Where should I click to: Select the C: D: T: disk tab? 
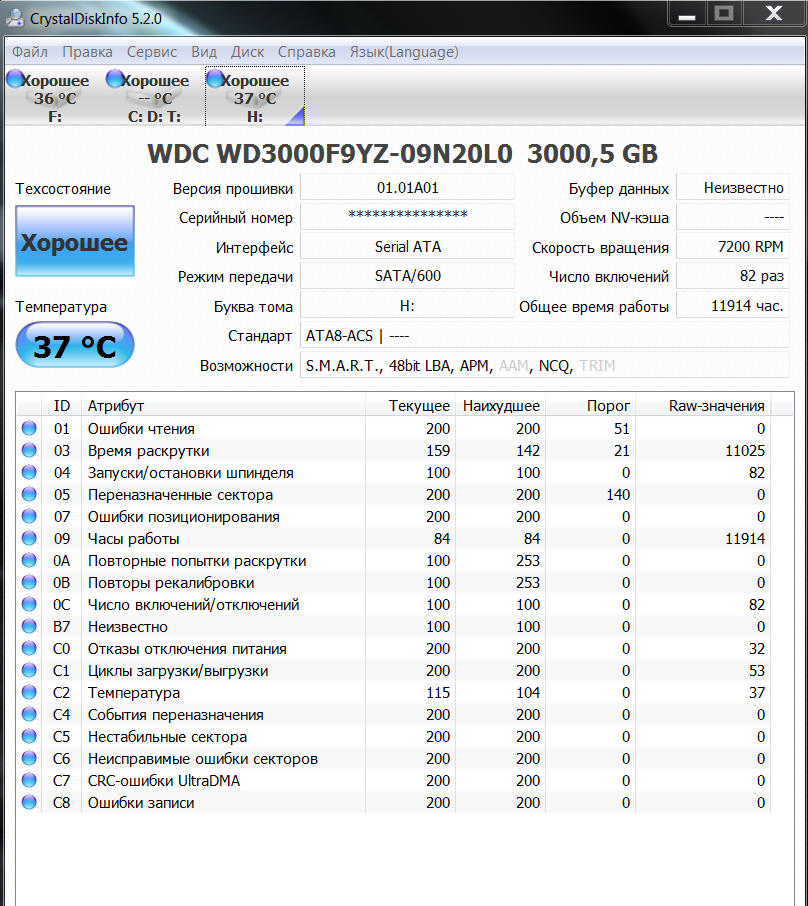(154, 96)
